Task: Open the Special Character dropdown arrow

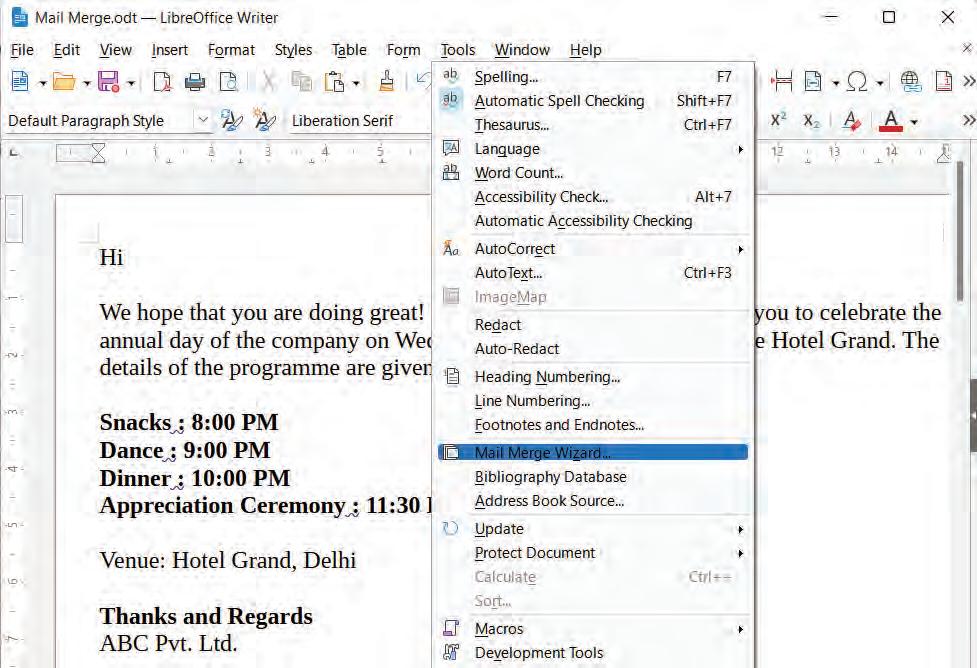Action: pos(880,83)
